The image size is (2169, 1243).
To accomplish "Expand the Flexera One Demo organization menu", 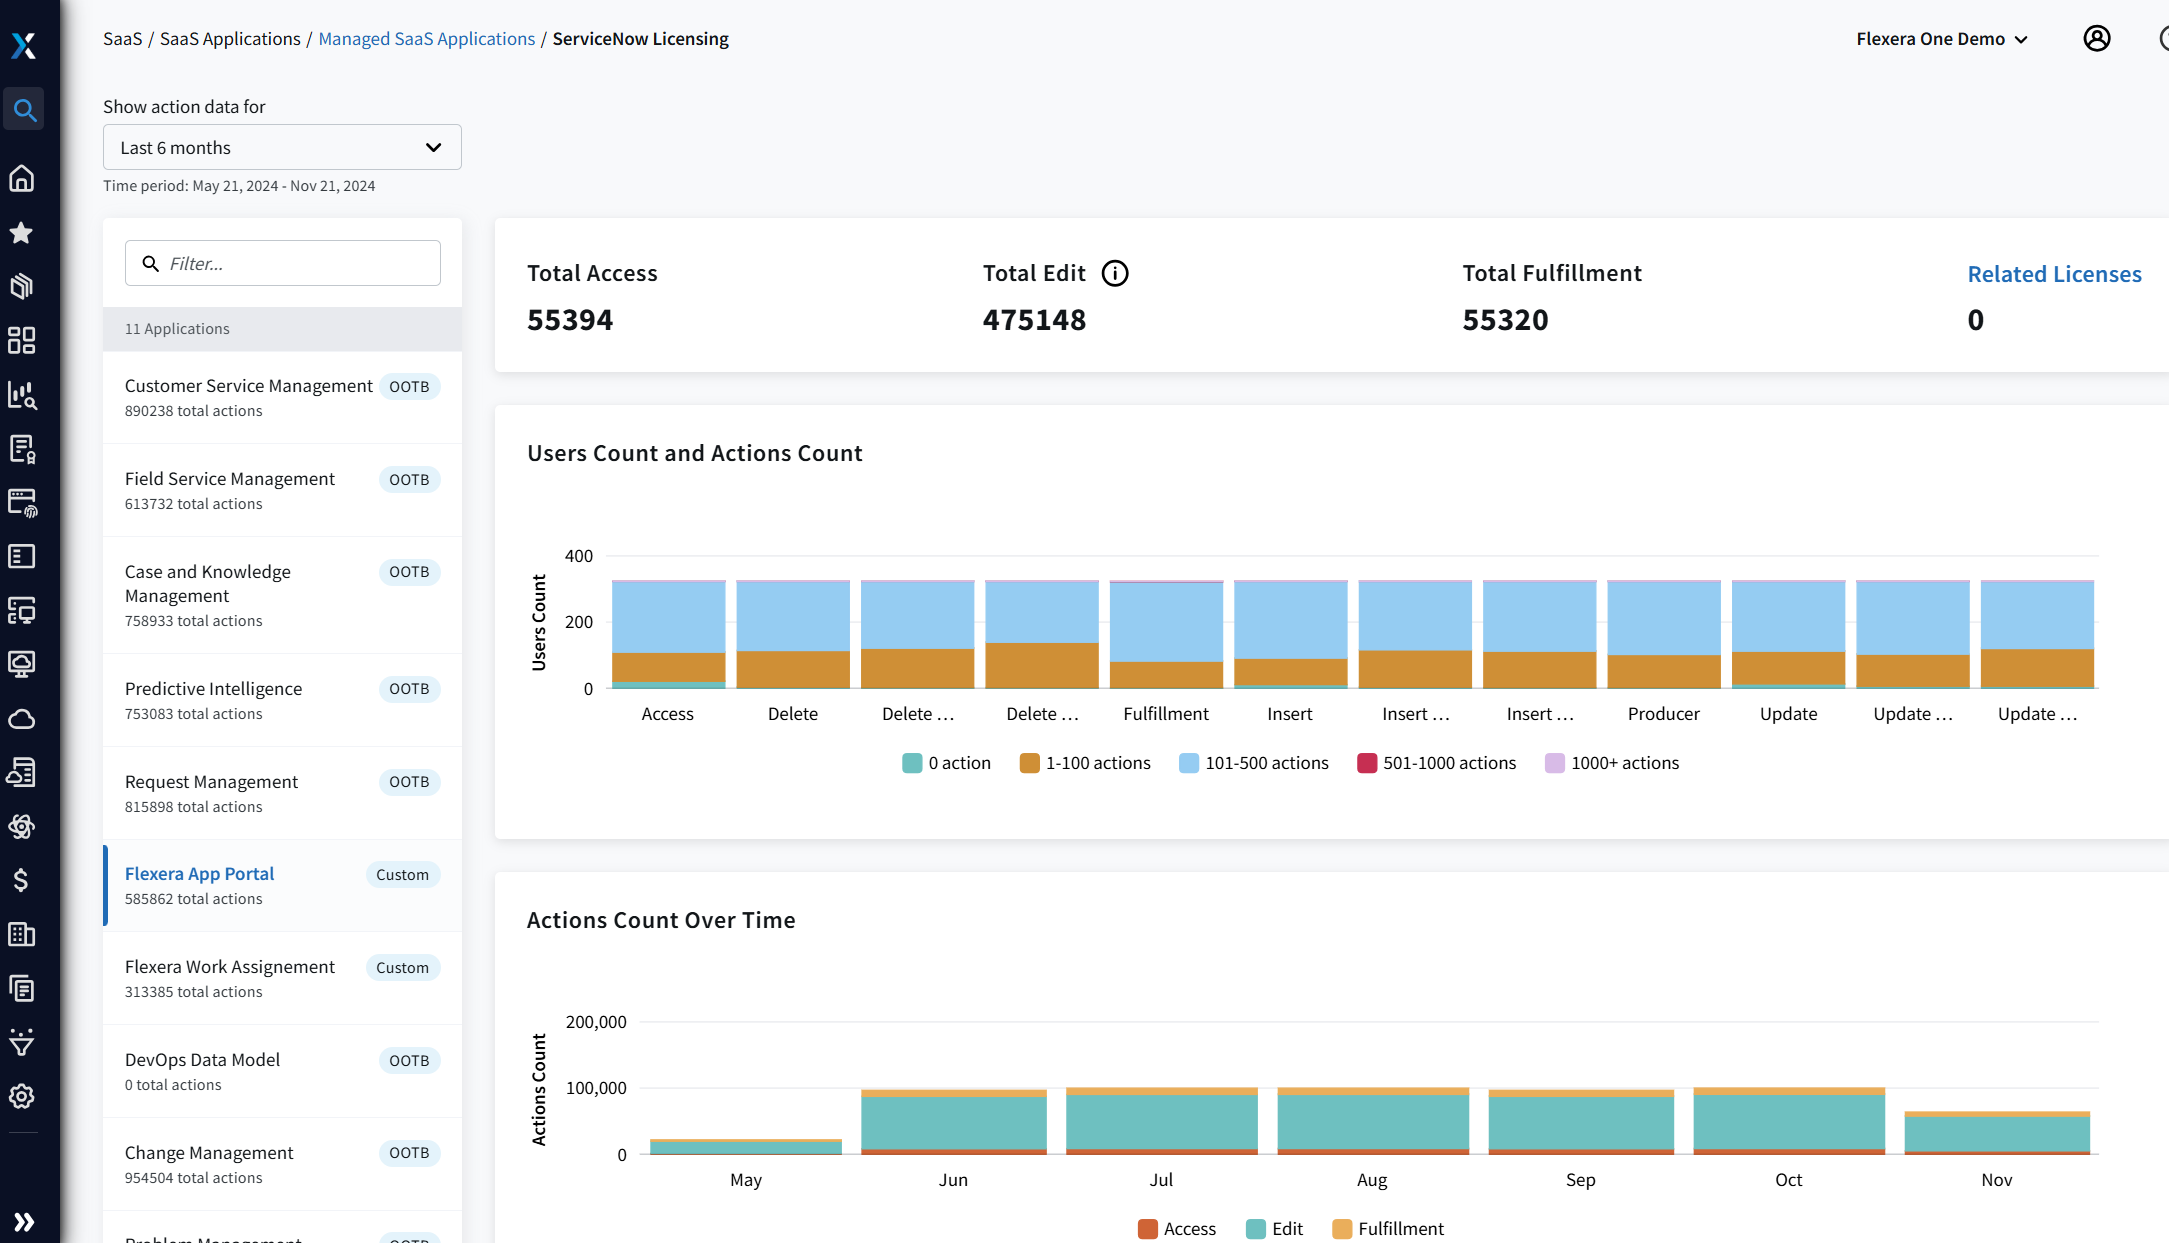I will point(1941,39).
